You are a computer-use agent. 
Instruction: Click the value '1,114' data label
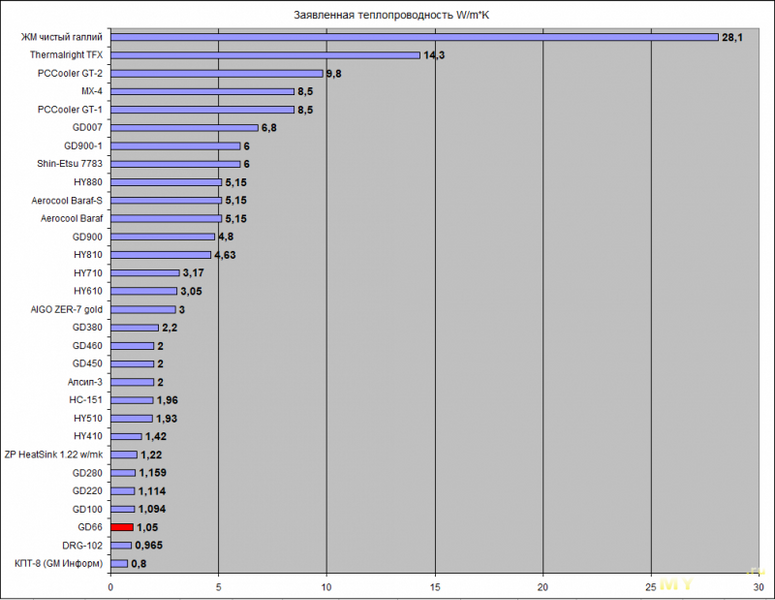coord(152,491)
